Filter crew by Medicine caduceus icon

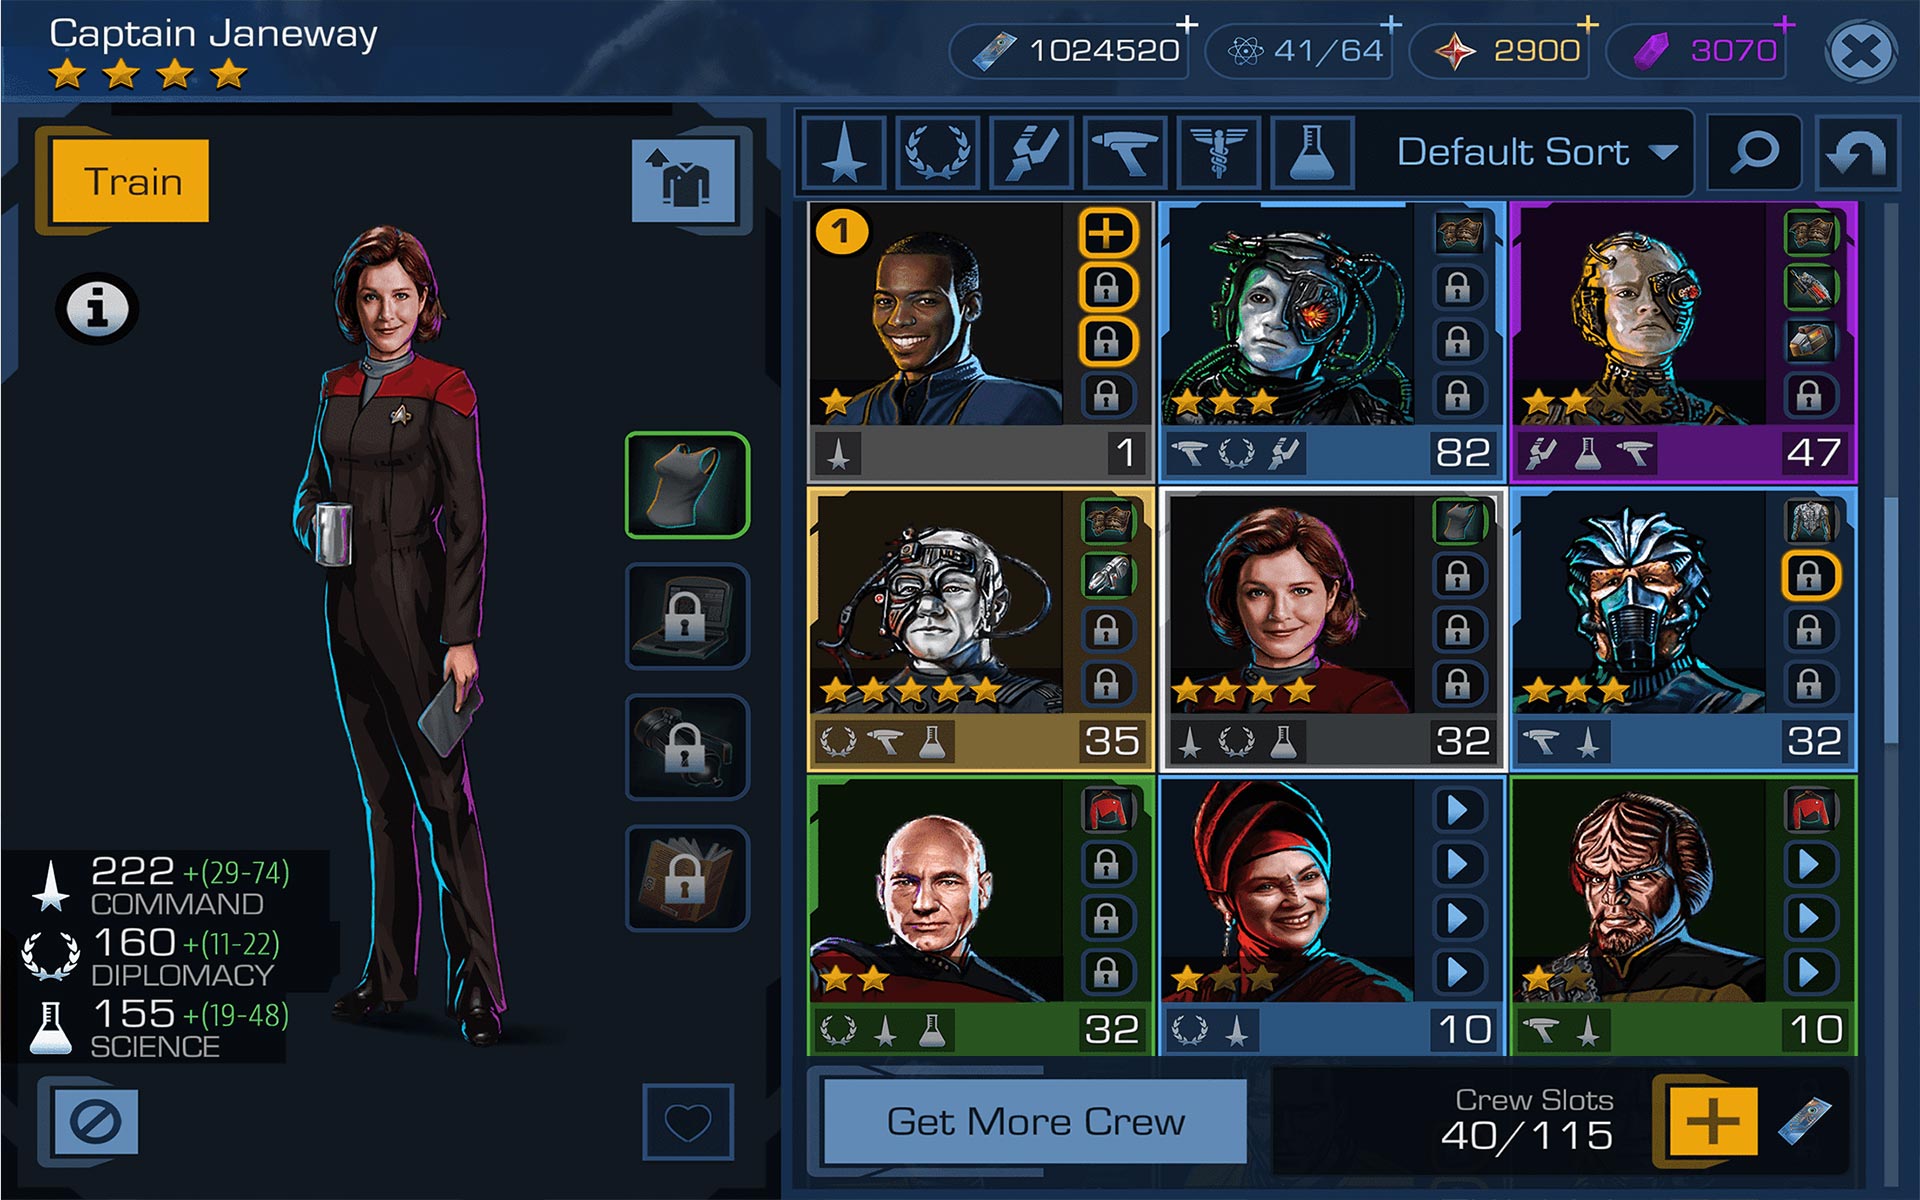point(1218,153)
